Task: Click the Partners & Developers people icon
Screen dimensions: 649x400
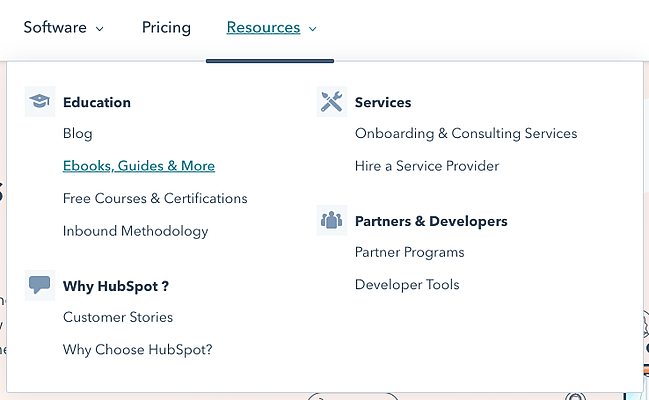Action: click(332, 220)
